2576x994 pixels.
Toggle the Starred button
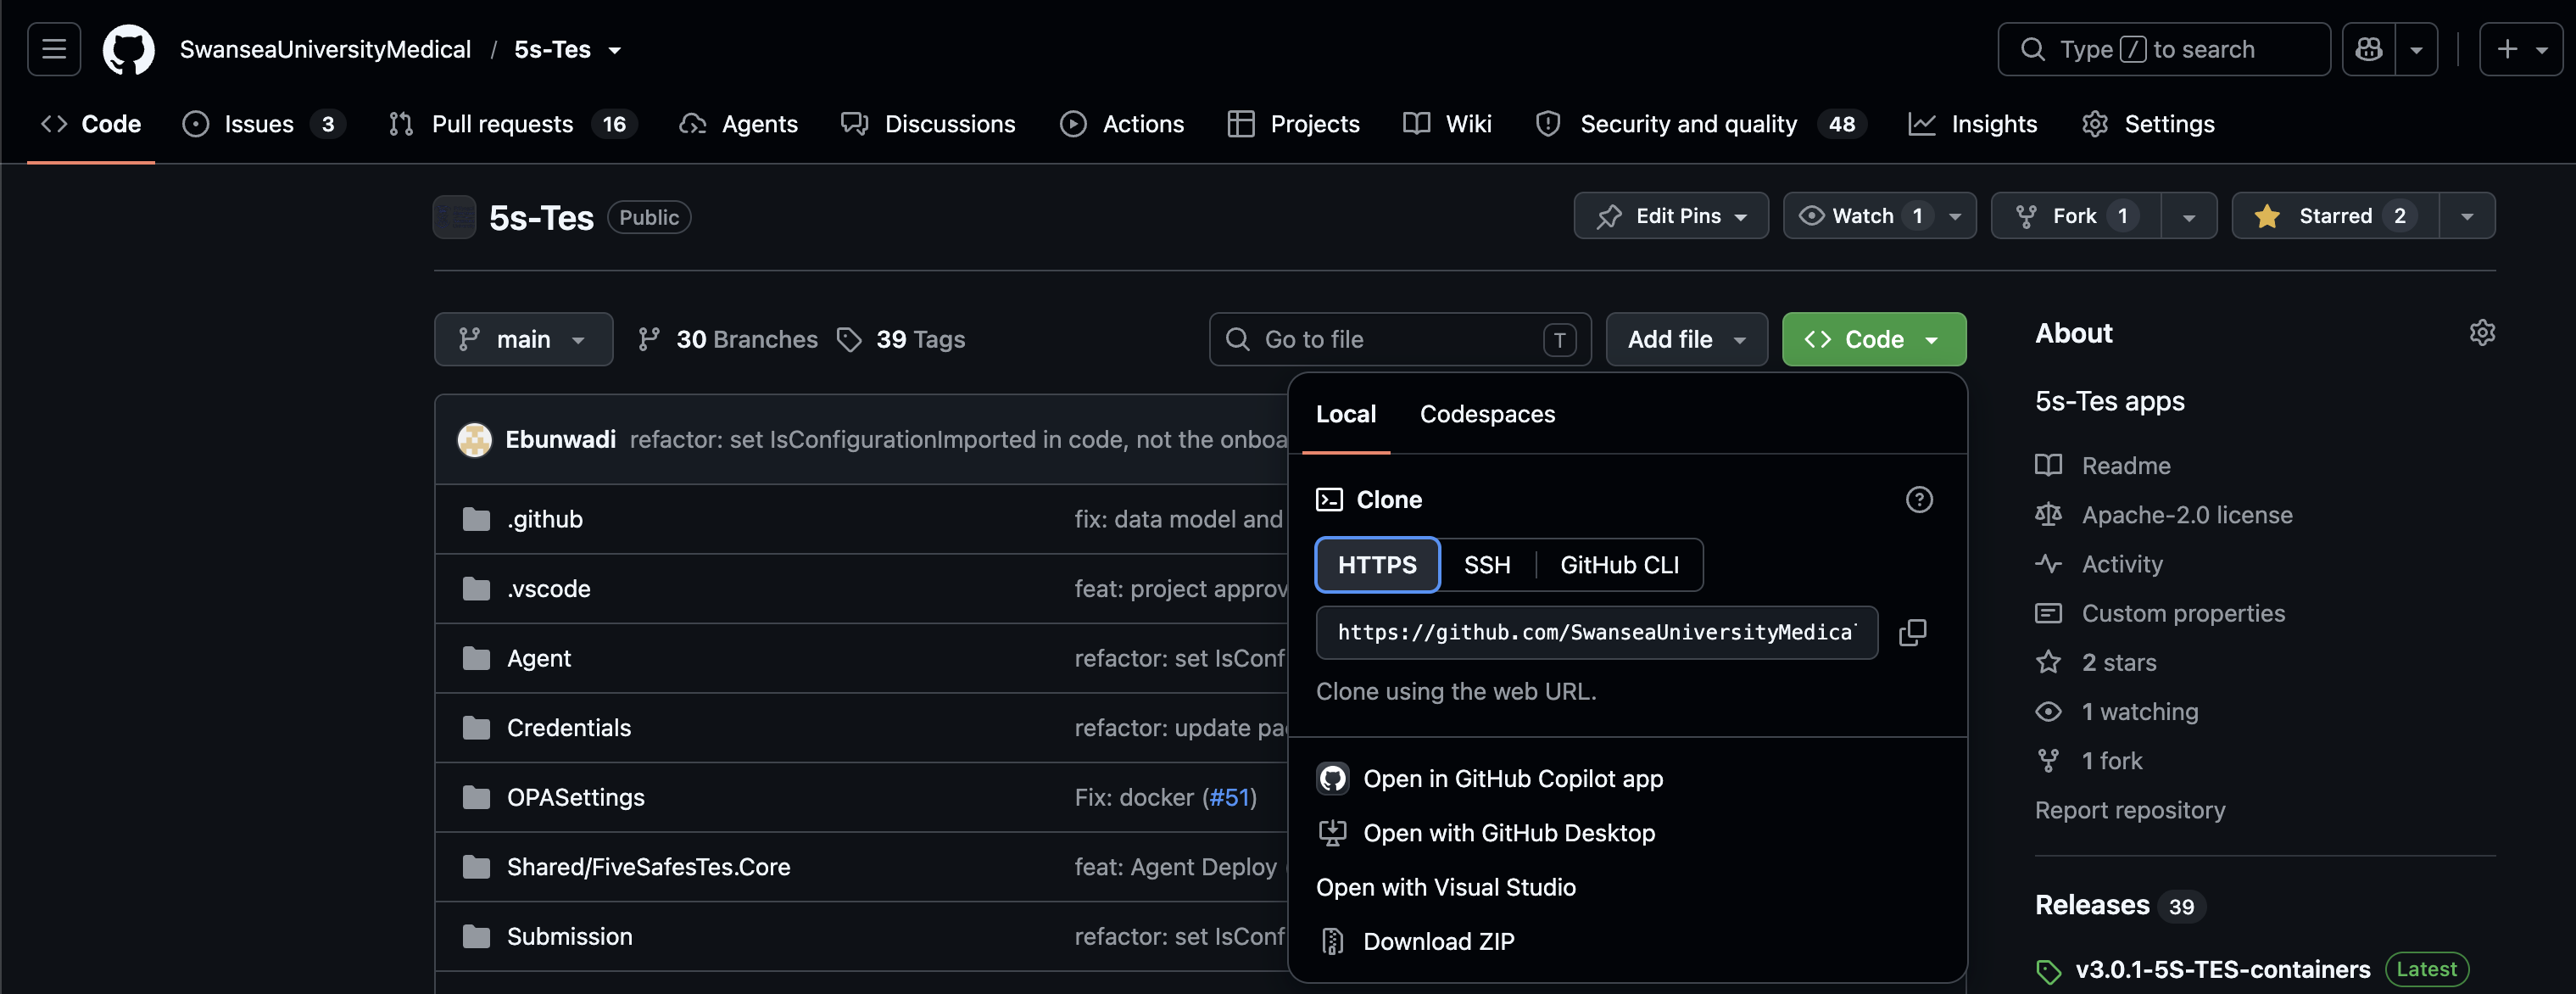(2335, 216)
